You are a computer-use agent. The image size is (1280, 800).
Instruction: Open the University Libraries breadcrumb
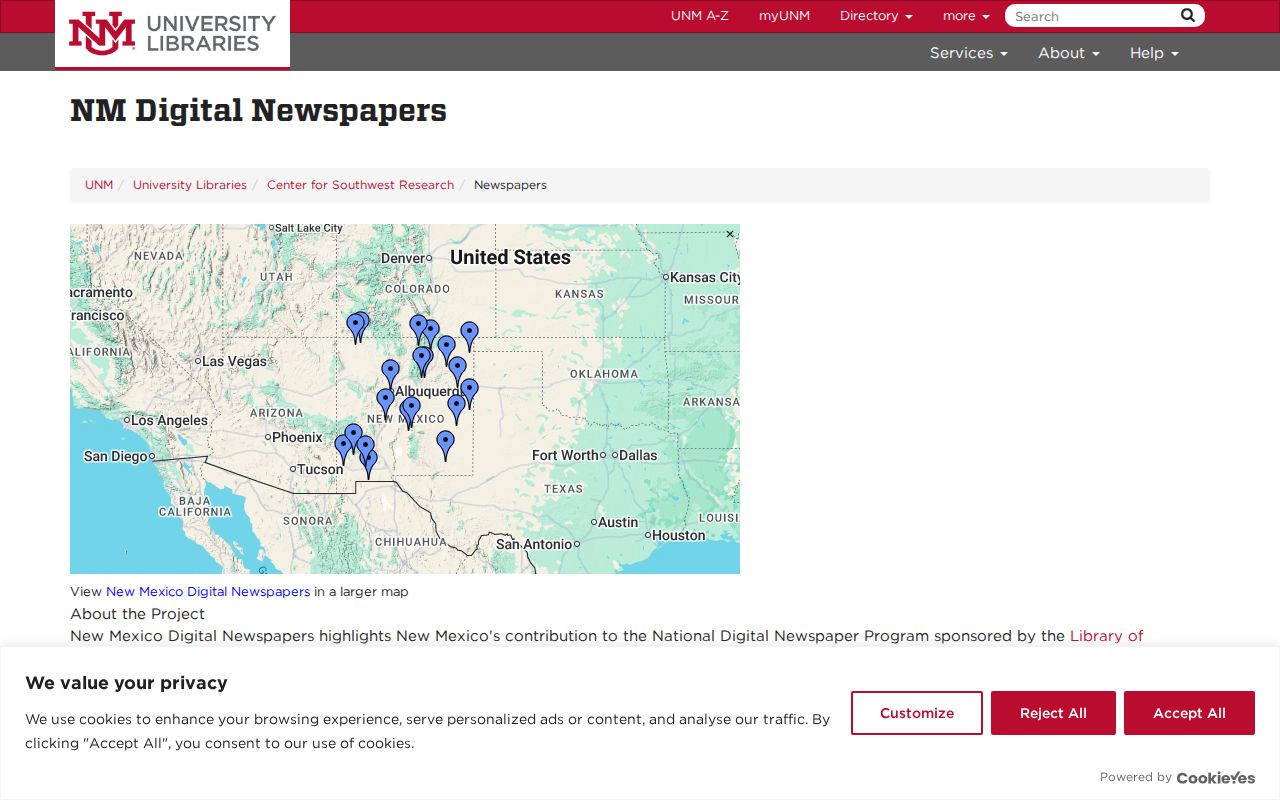tap(190, 185)
